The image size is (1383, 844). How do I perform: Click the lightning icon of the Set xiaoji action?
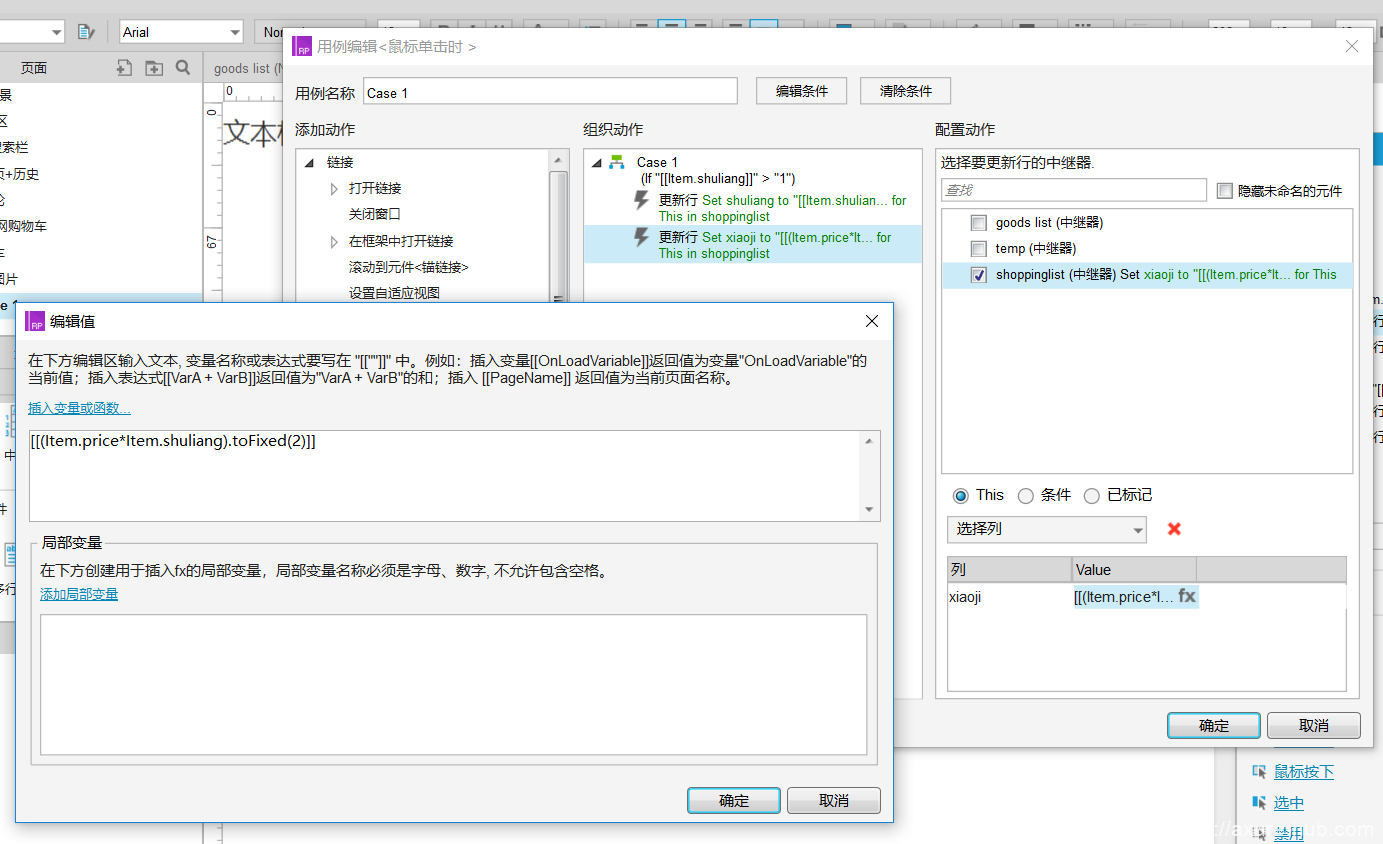(642, 238)
